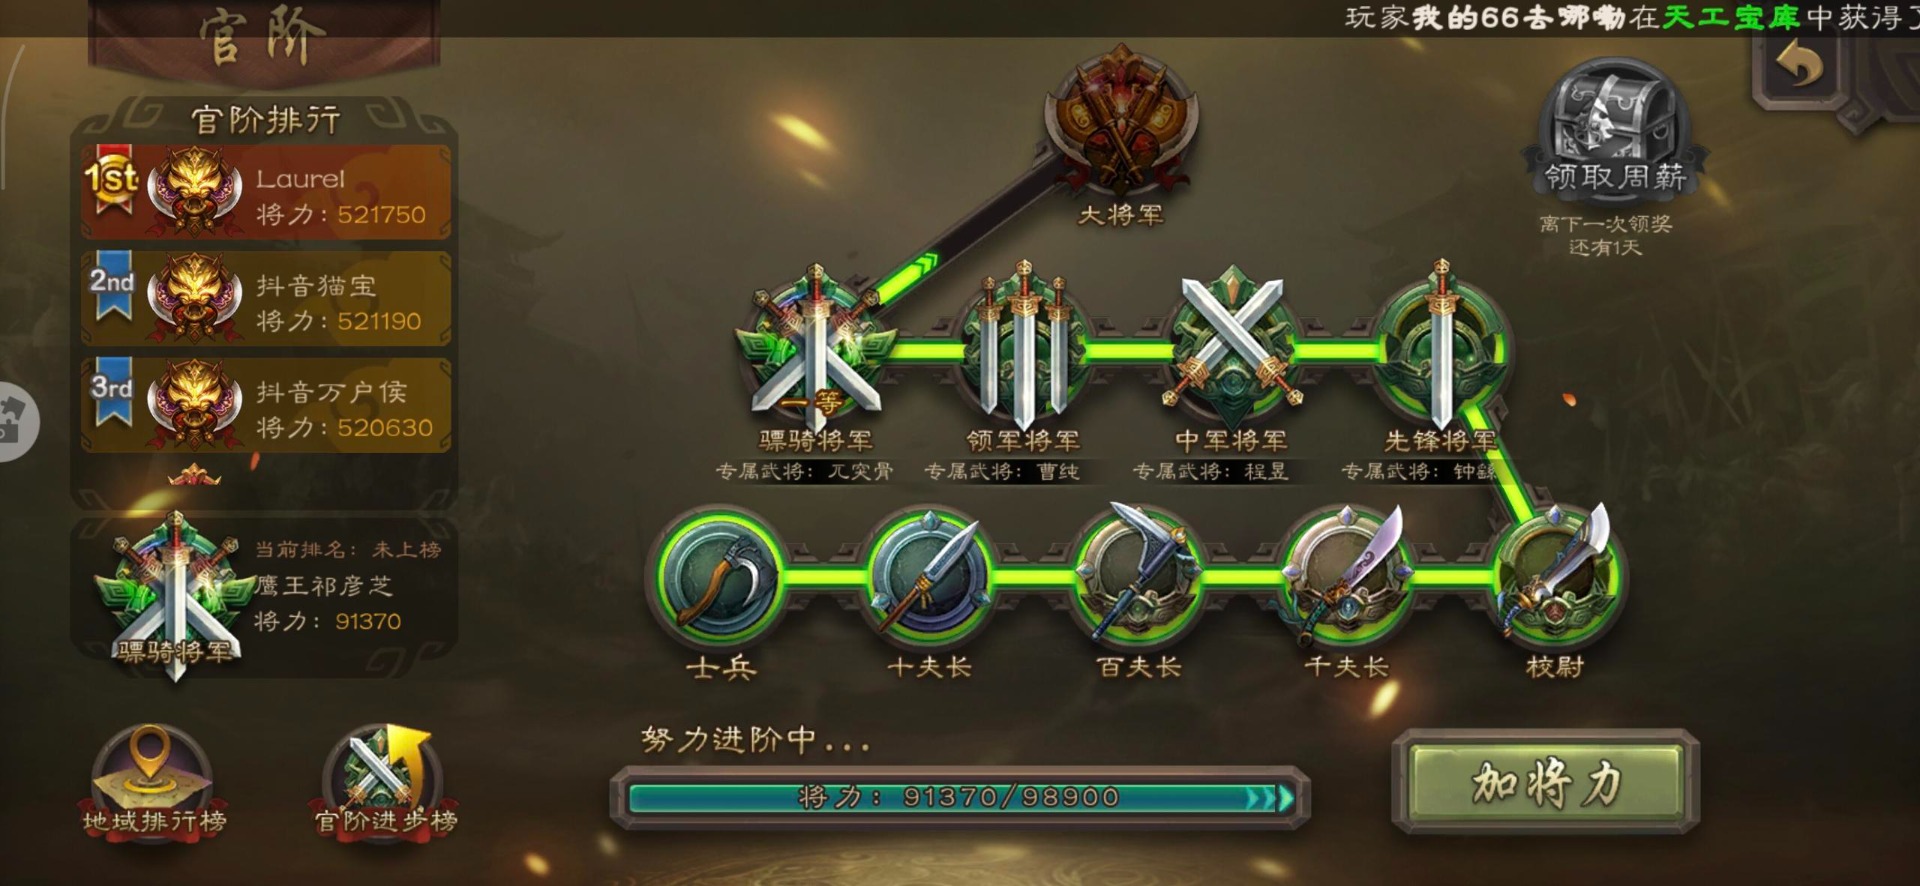1920x886 pixels.
Task: Choose the 中军将军 rank icon
Action: coord(1232,345)
